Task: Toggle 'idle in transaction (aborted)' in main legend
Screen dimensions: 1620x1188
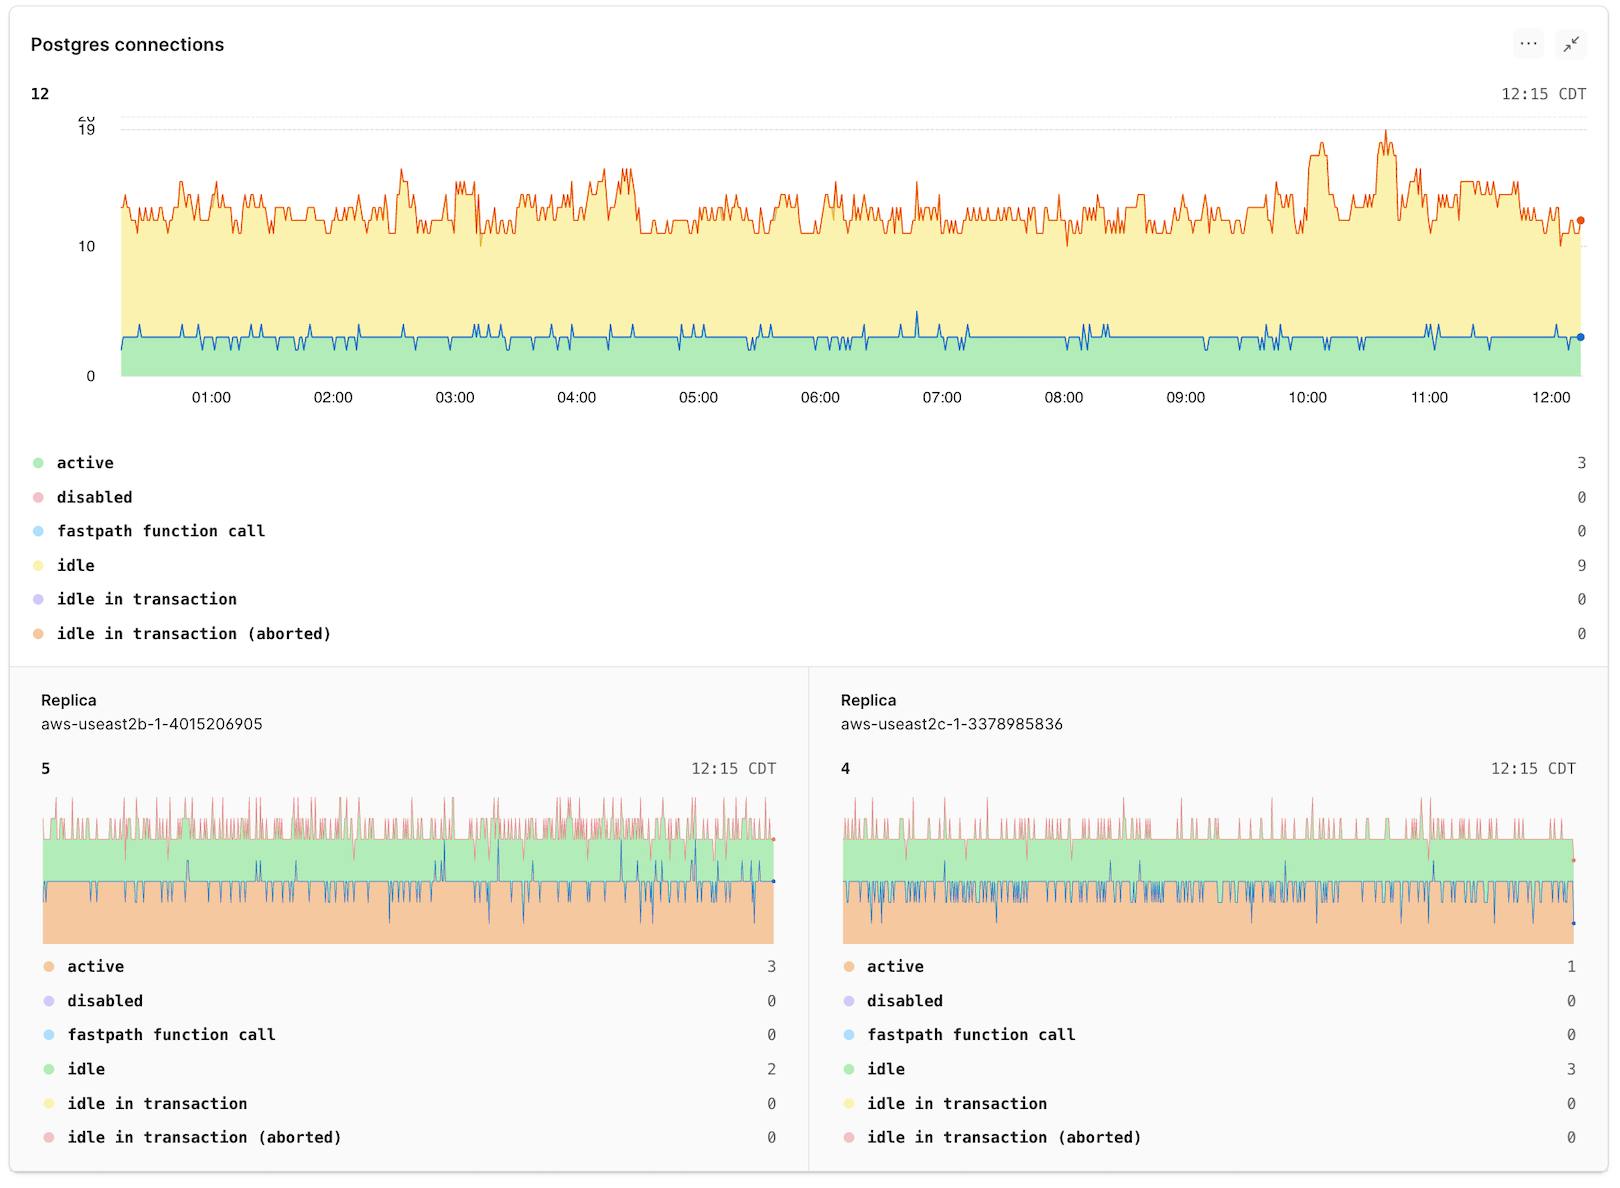Action: (193, 634)
